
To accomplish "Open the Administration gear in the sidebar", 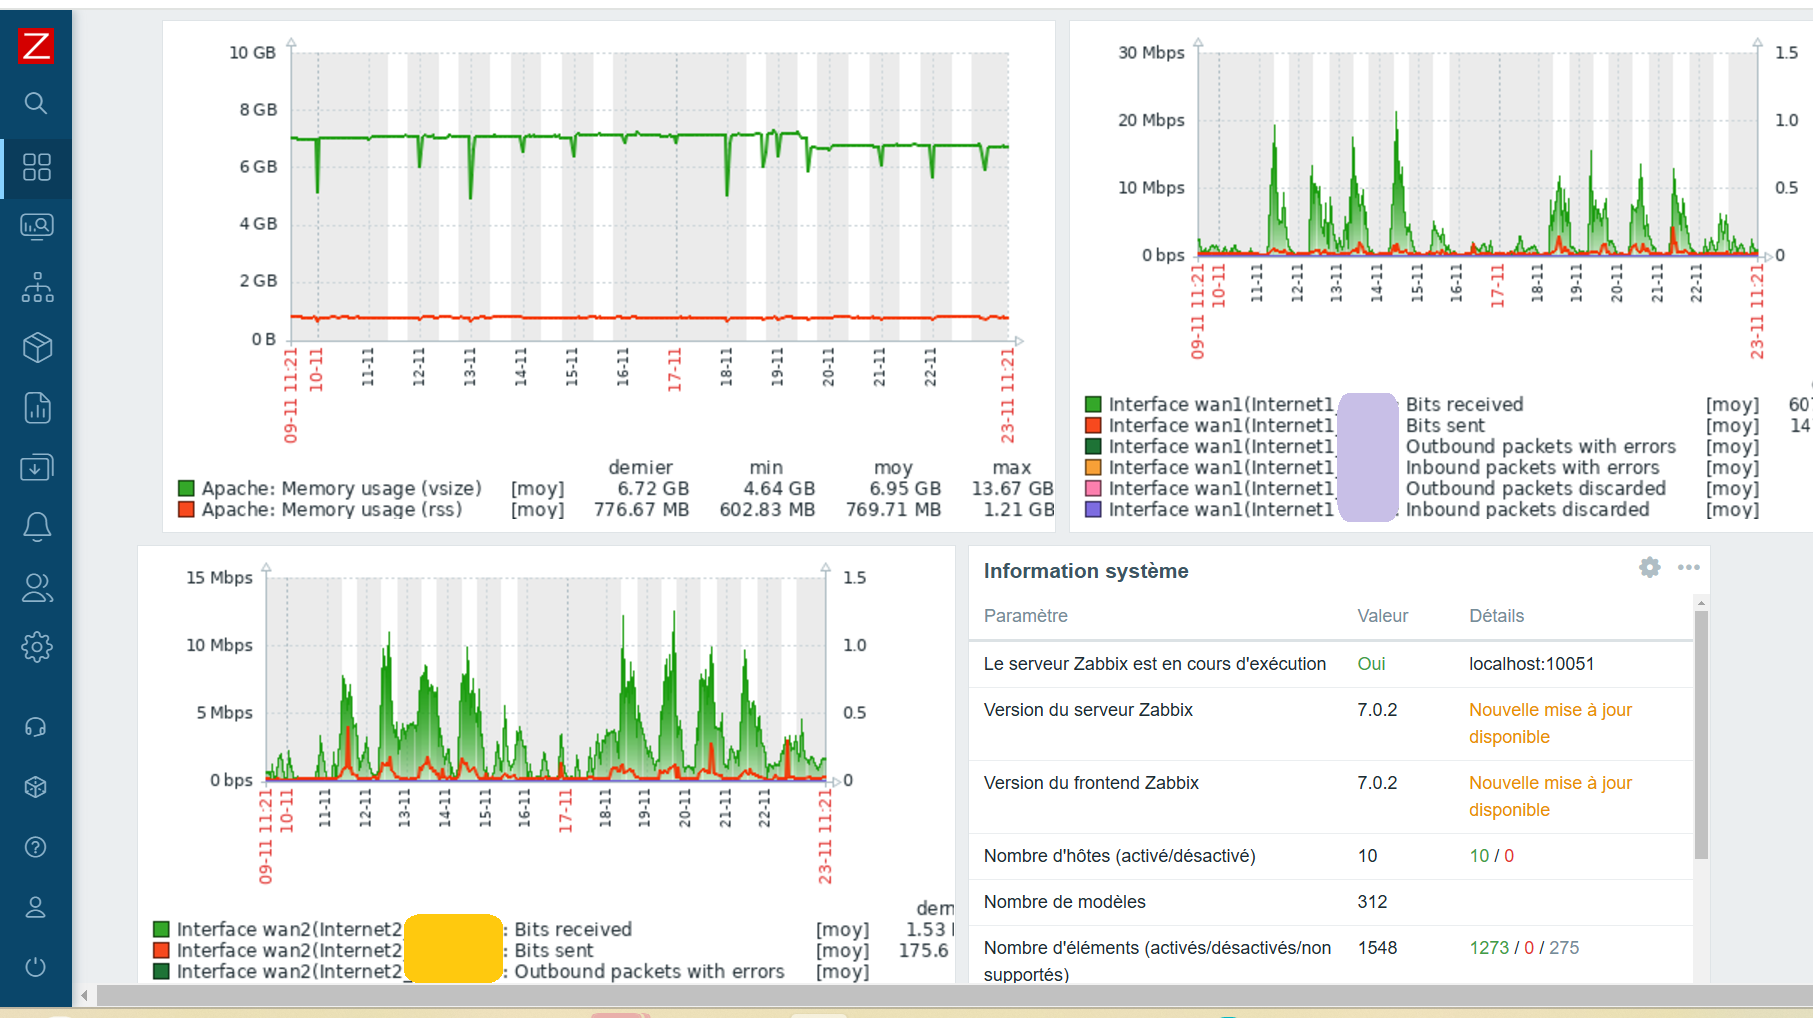I will coord(36,647).
